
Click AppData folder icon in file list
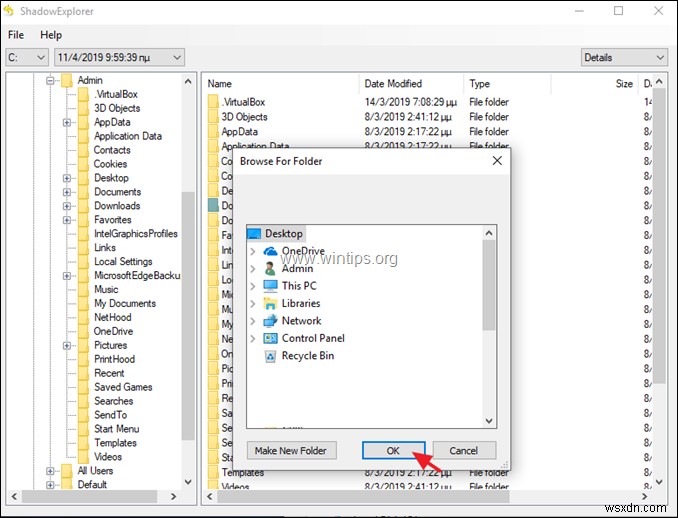pos(213,131)
